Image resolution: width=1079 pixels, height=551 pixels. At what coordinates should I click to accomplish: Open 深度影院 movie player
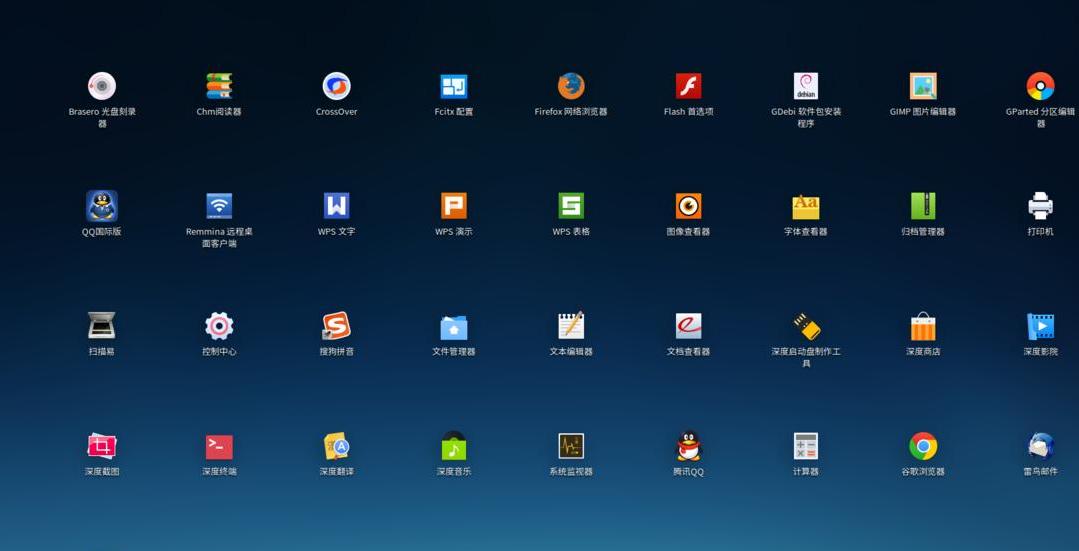pos(1040,326)
